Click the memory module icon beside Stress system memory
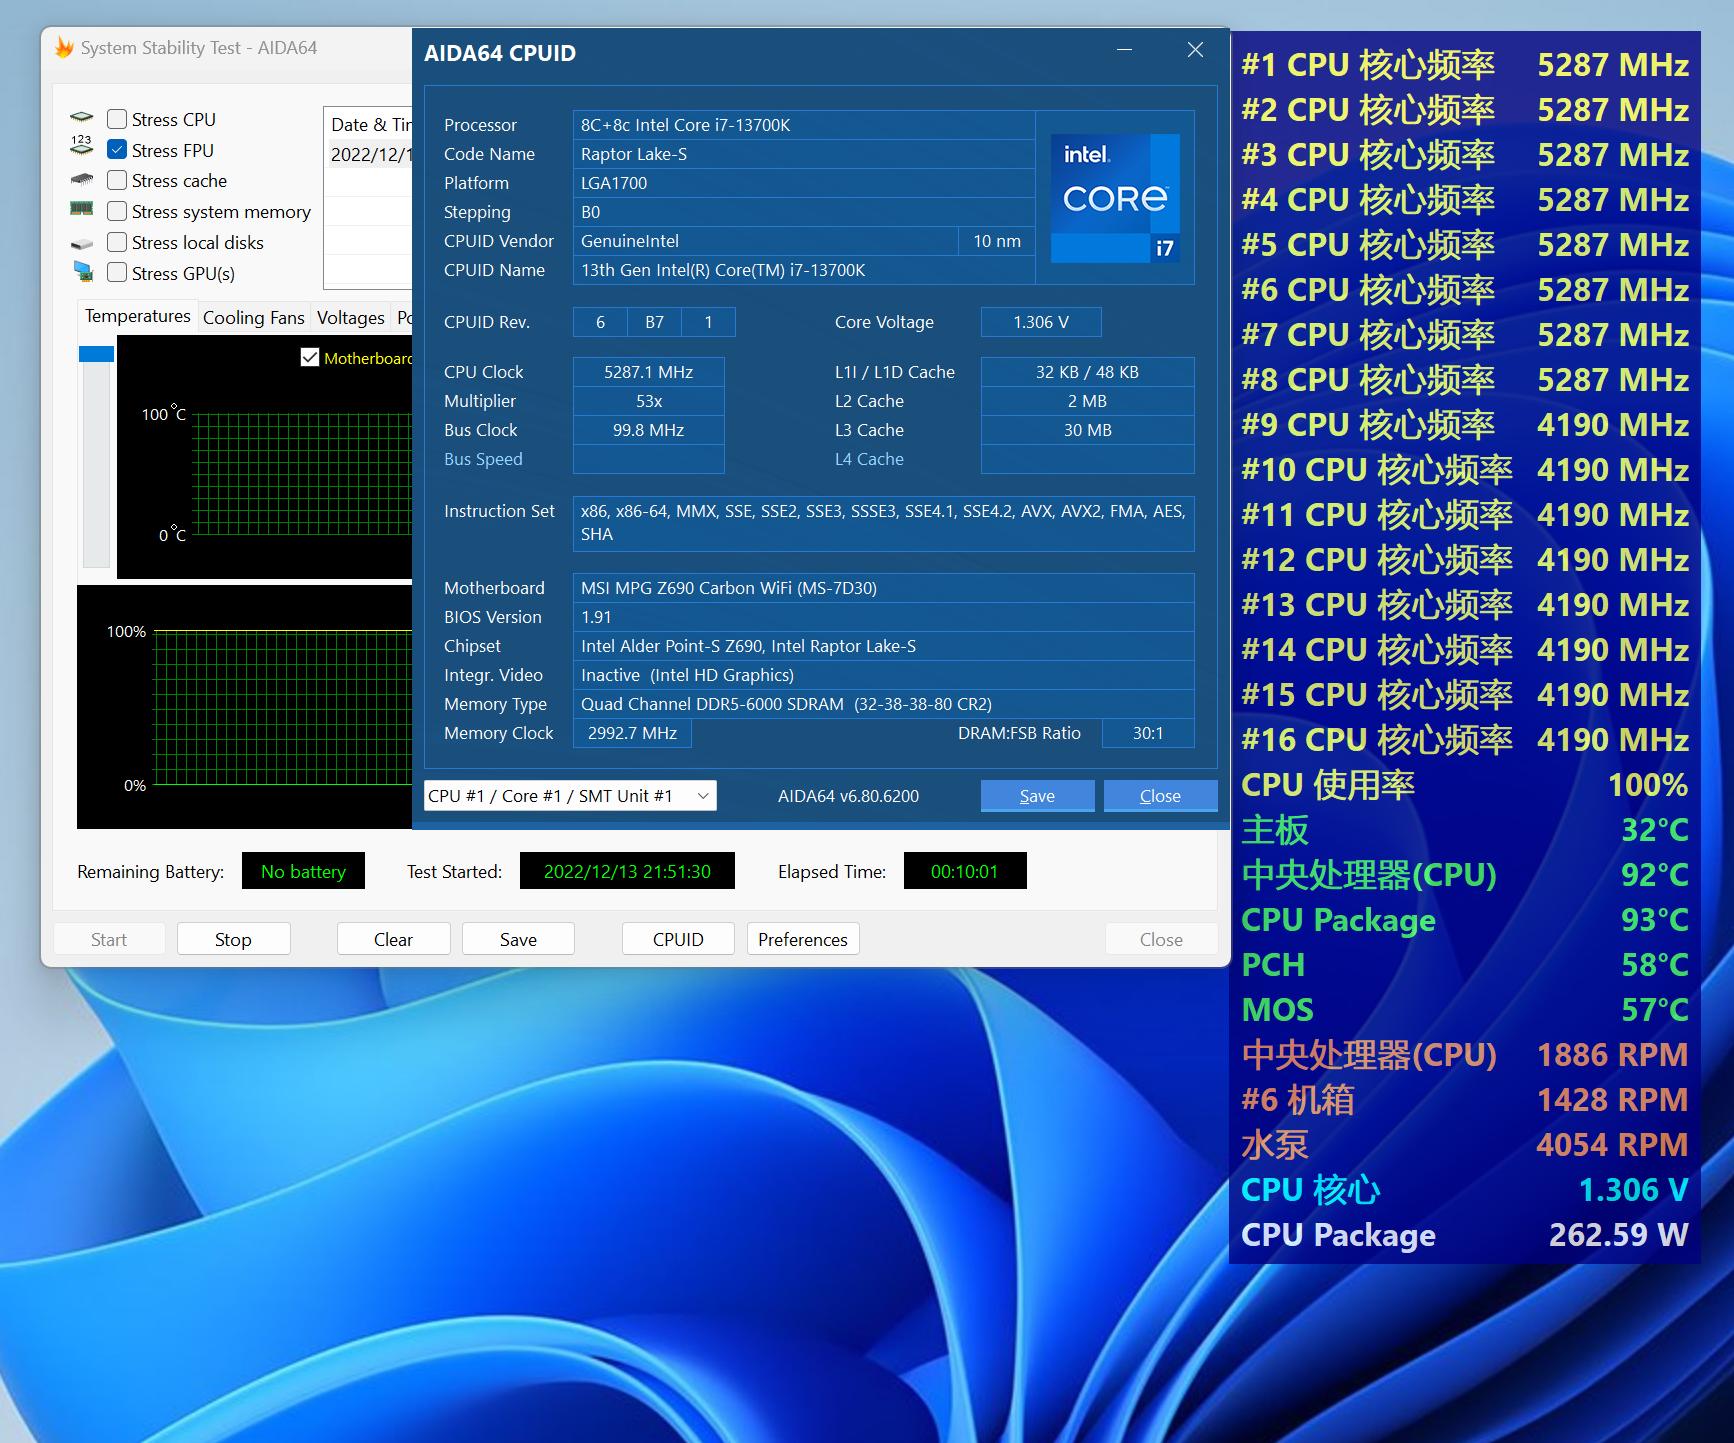 82,210
